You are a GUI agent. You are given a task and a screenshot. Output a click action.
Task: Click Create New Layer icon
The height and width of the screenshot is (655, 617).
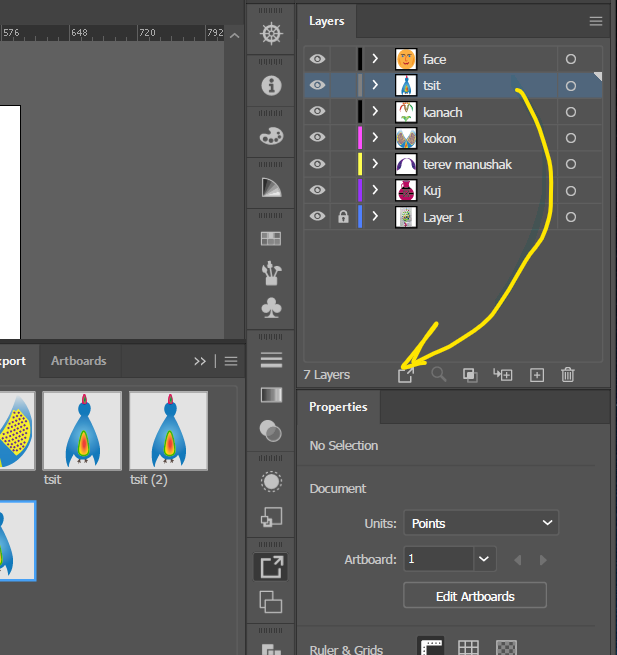click(x=537, y=375)
